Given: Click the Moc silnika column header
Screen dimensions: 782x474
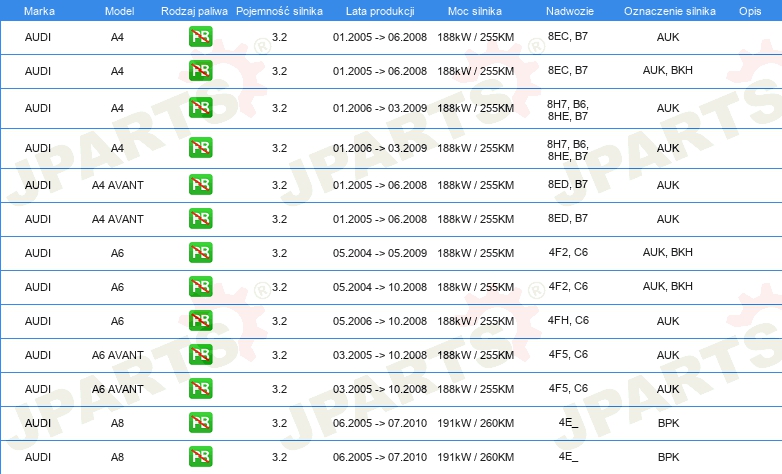Looking at the screenshot, I should [474, 11].
